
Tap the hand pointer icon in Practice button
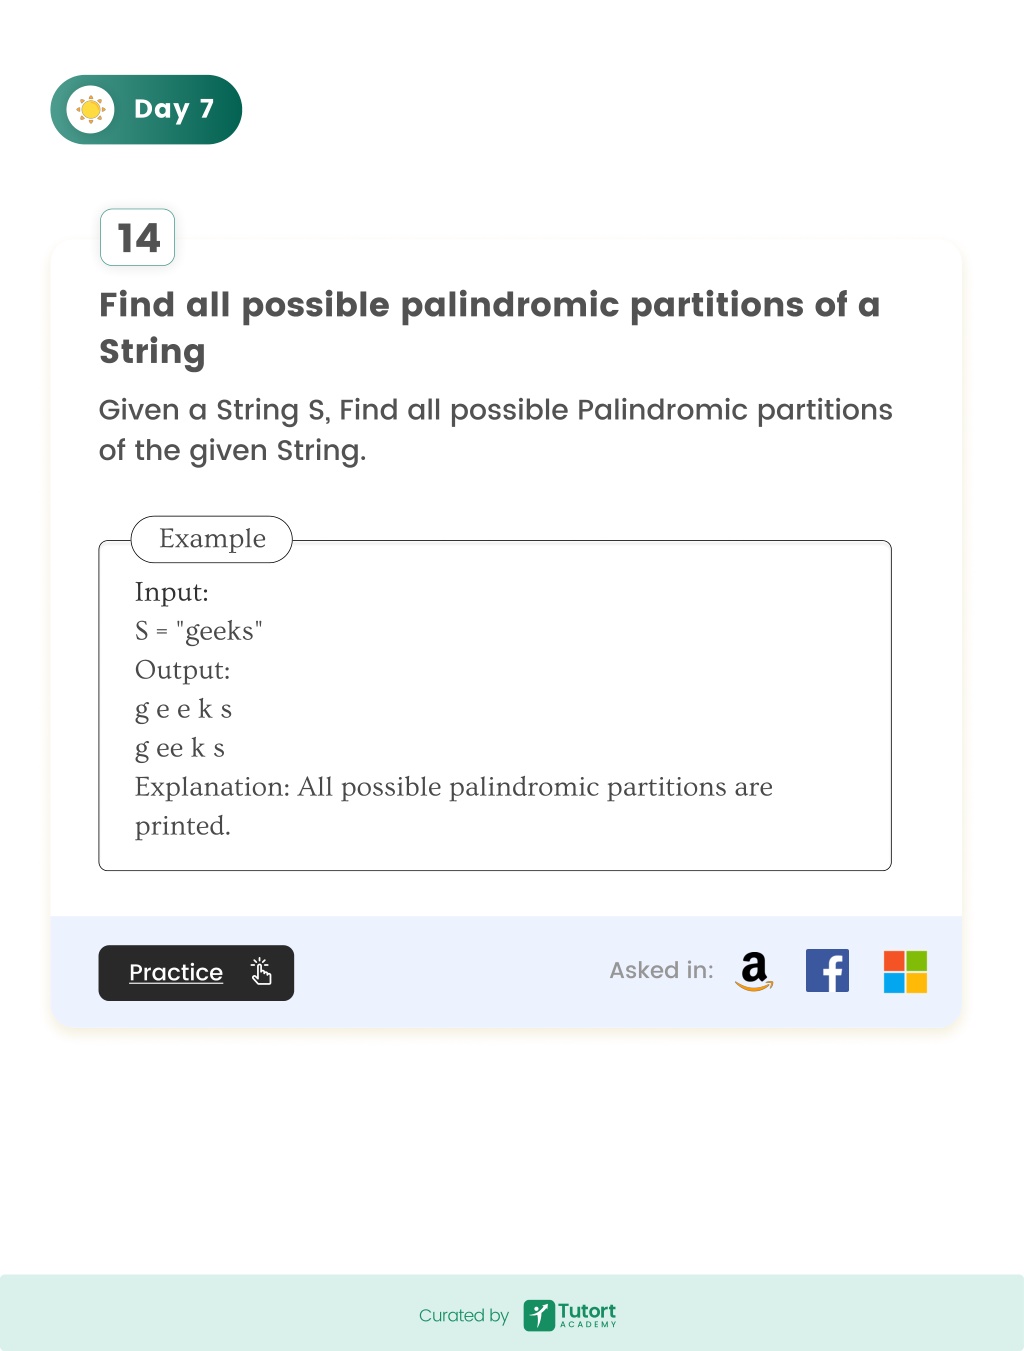point(261,972)
